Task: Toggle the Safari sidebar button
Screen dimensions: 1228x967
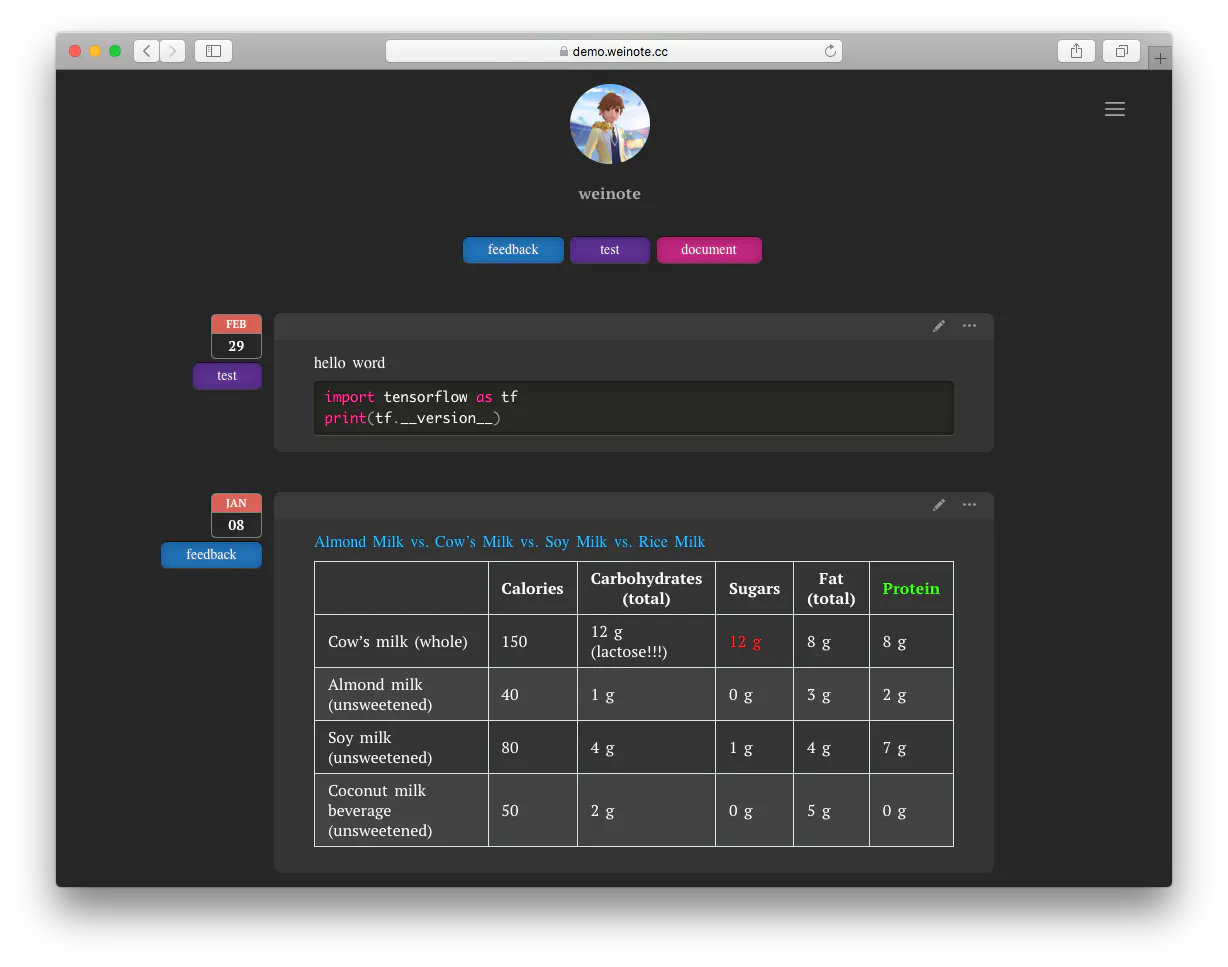Action: (x=213, y=51)
